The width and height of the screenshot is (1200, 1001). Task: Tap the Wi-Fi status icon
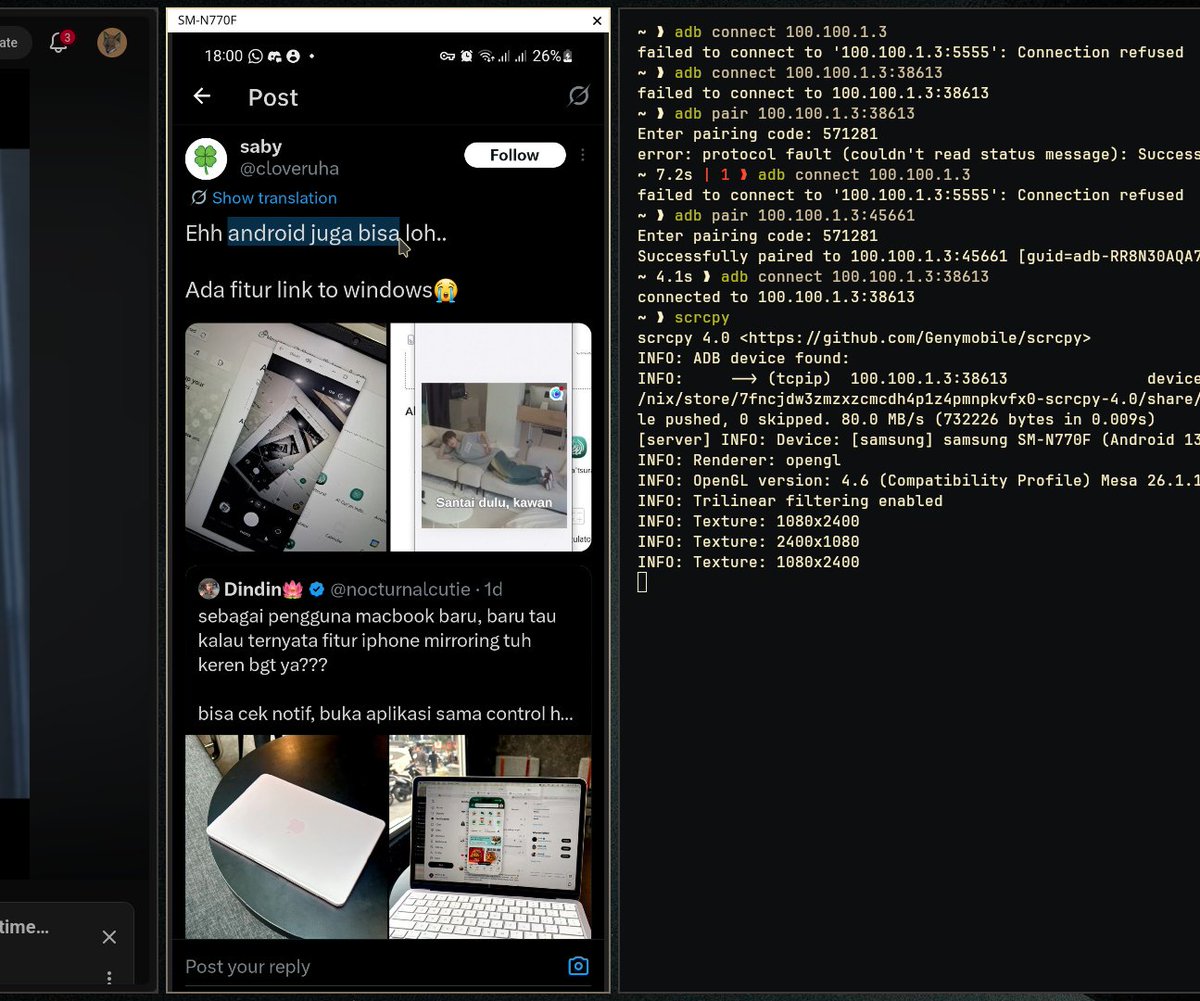coord(486,56)
